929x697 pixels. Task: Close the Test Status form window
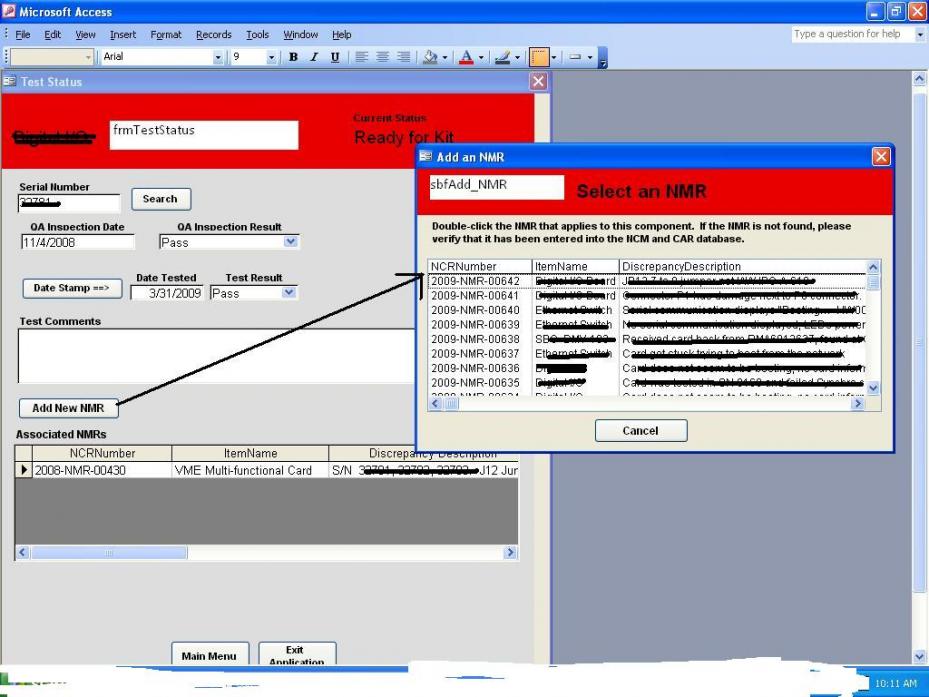tap(538, 81)
